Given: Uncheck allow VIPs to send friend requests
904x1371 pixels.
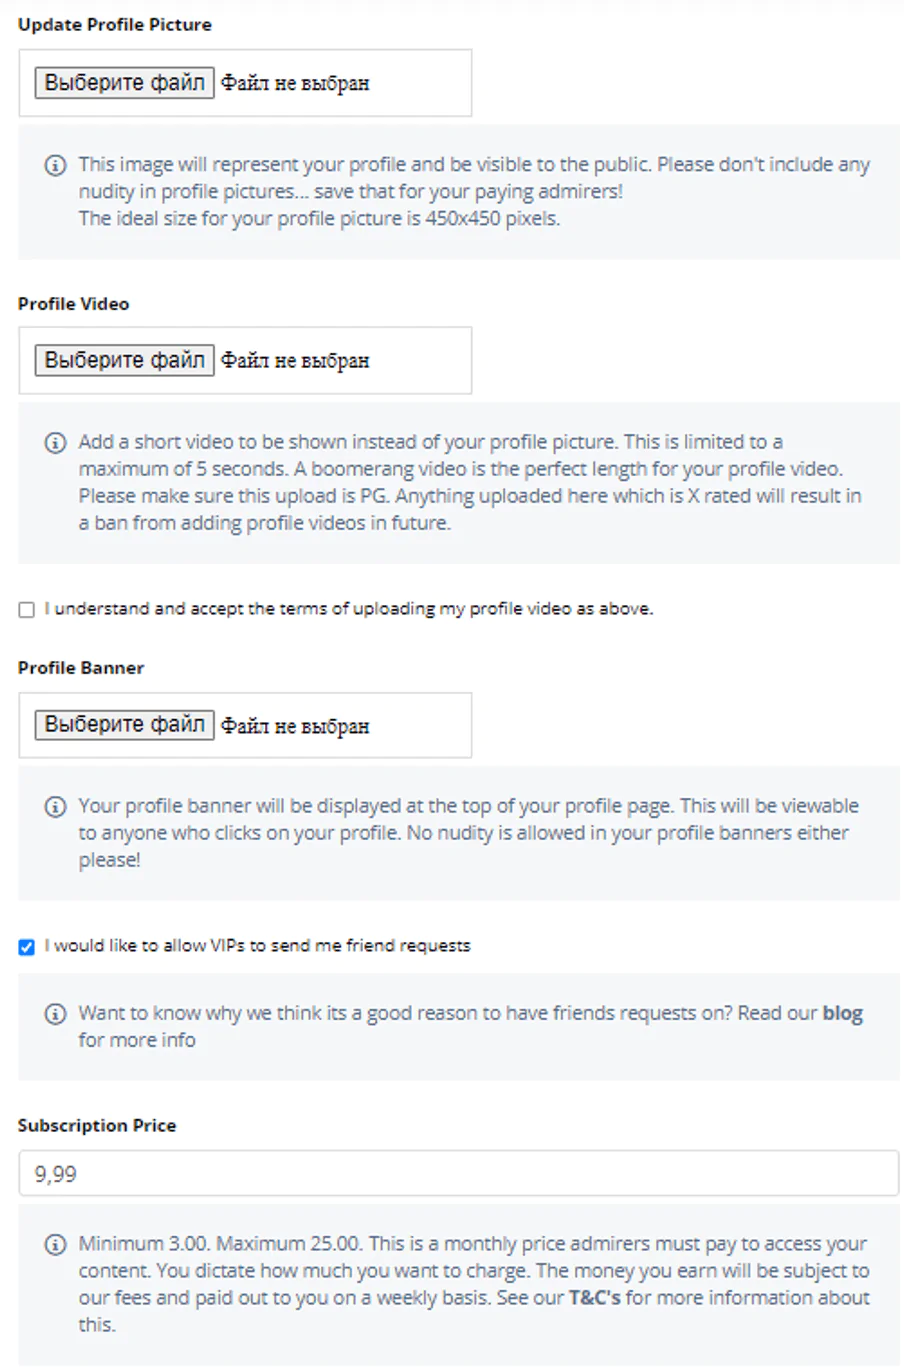Looking at the screenshot, I should 27,947.
